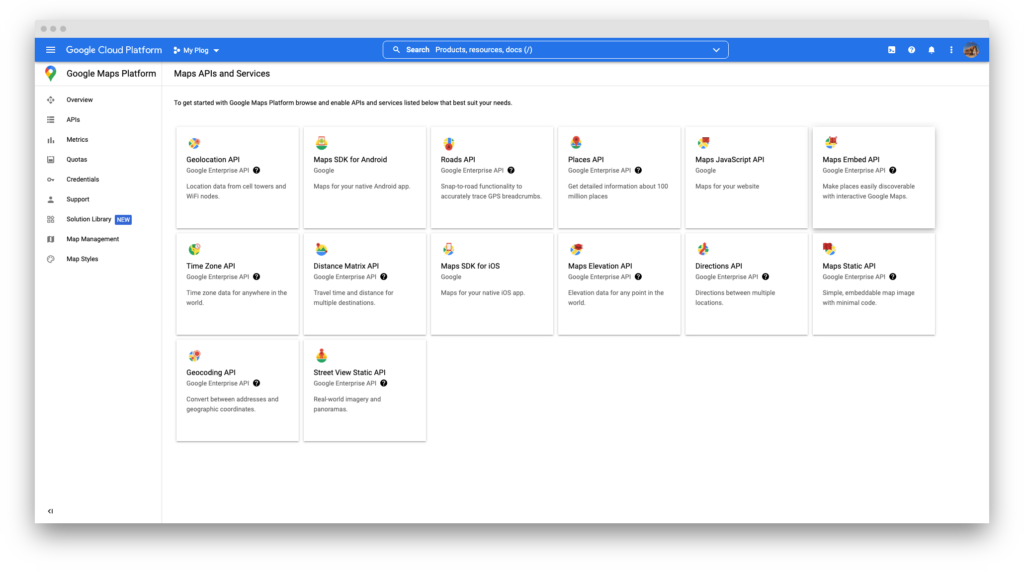Screen dimensions: 1024x573
Task: Open APIs in the sidebar
Action: 73,120
